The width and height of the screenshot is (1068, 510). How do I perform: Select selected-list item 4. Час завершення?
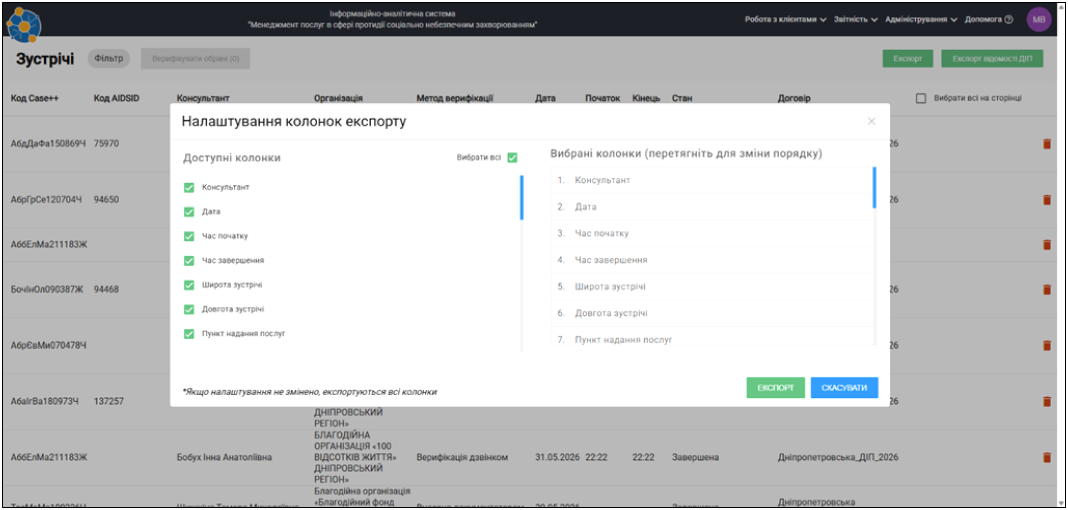point(711,260)
